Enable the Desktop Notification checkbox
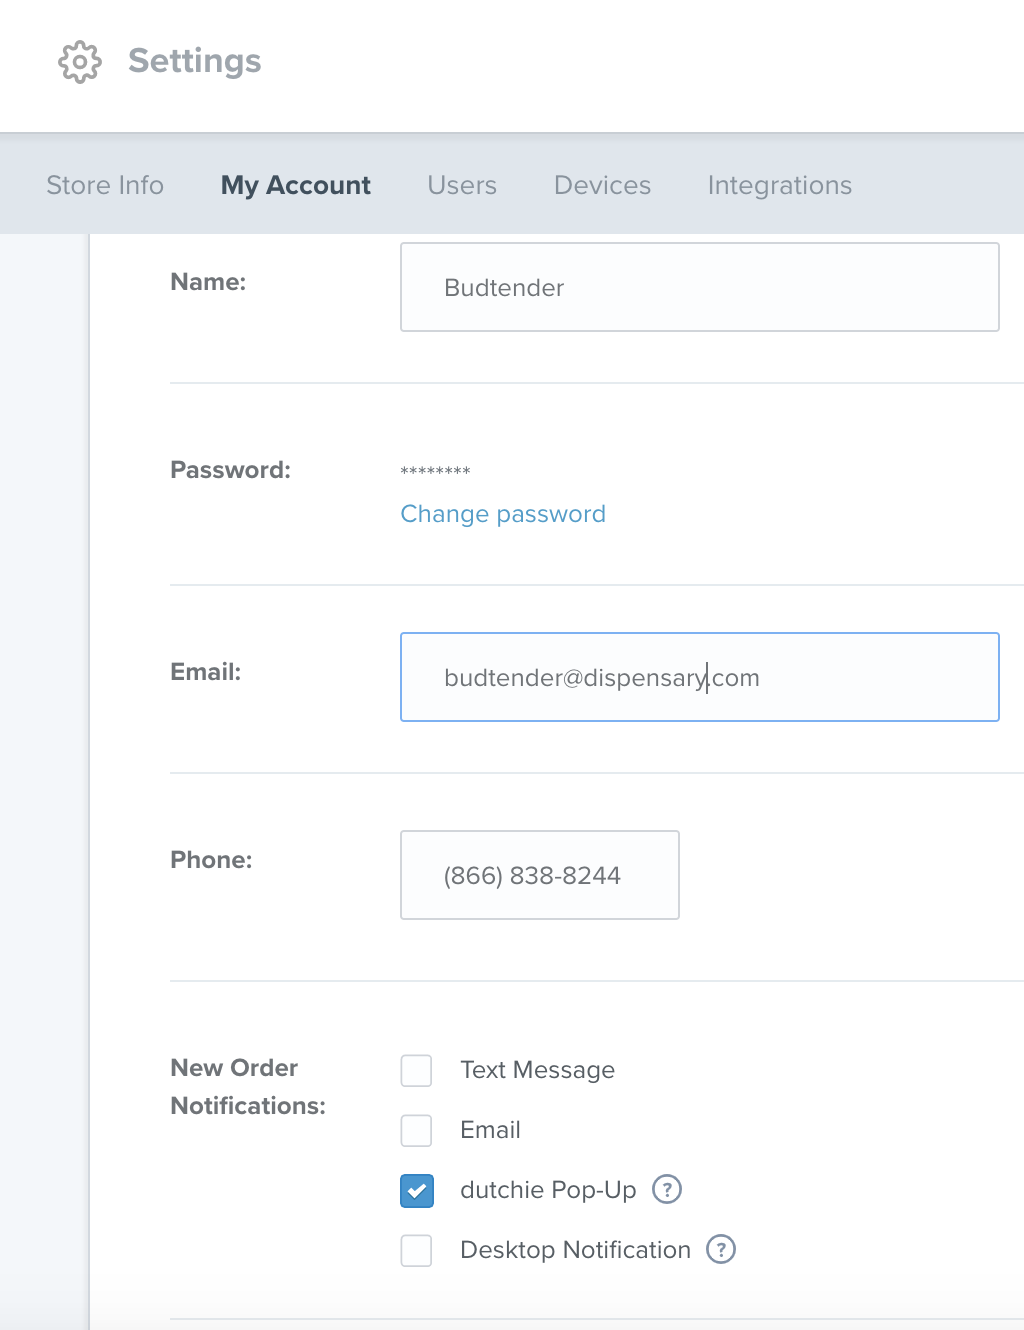This screenshot has height=1330, width=1024. coord(416,1250)
